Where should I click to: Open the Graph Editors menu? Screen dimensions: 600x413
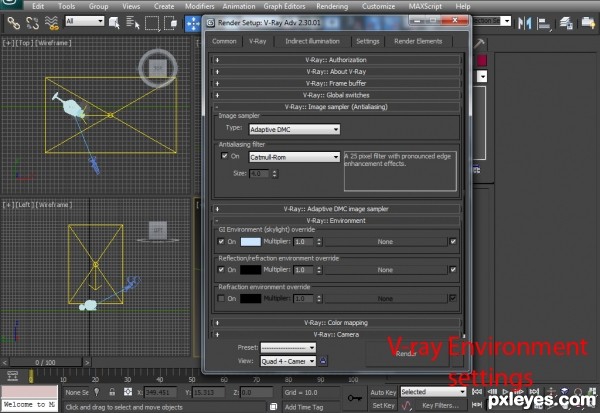[284, 6]
